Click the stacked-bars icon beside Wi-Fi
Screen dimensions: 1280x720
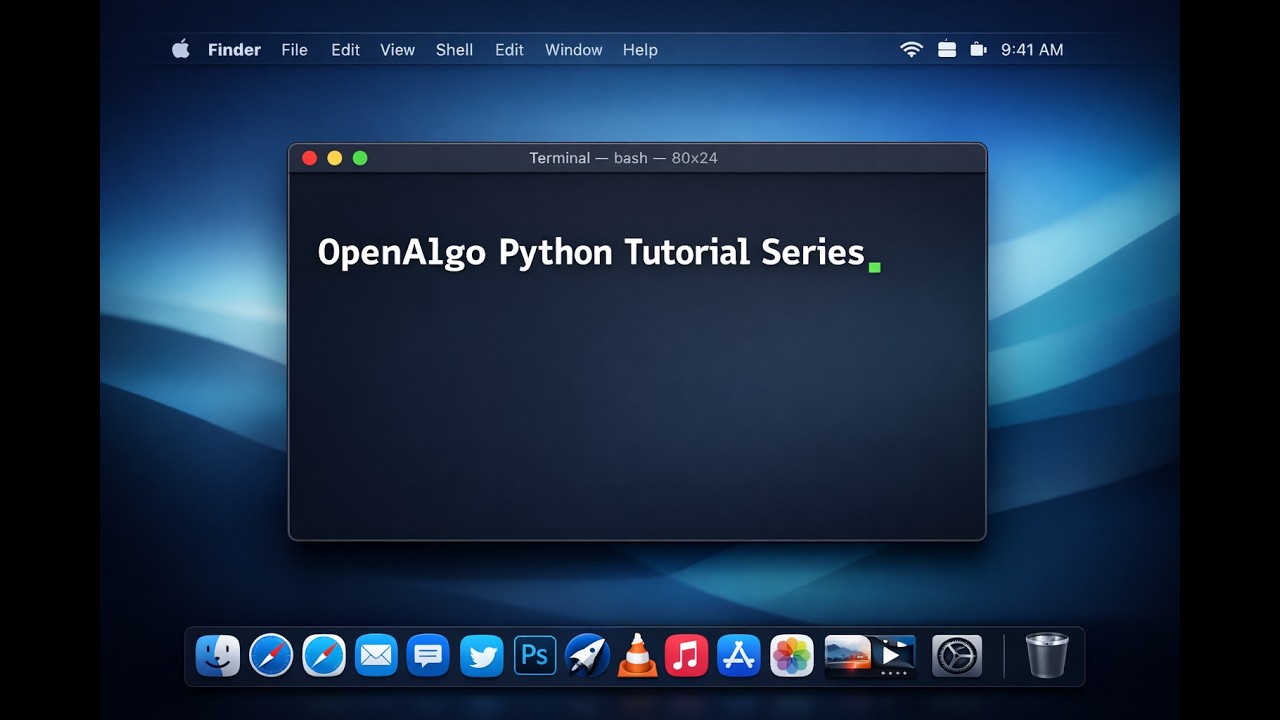click(947, 49)
